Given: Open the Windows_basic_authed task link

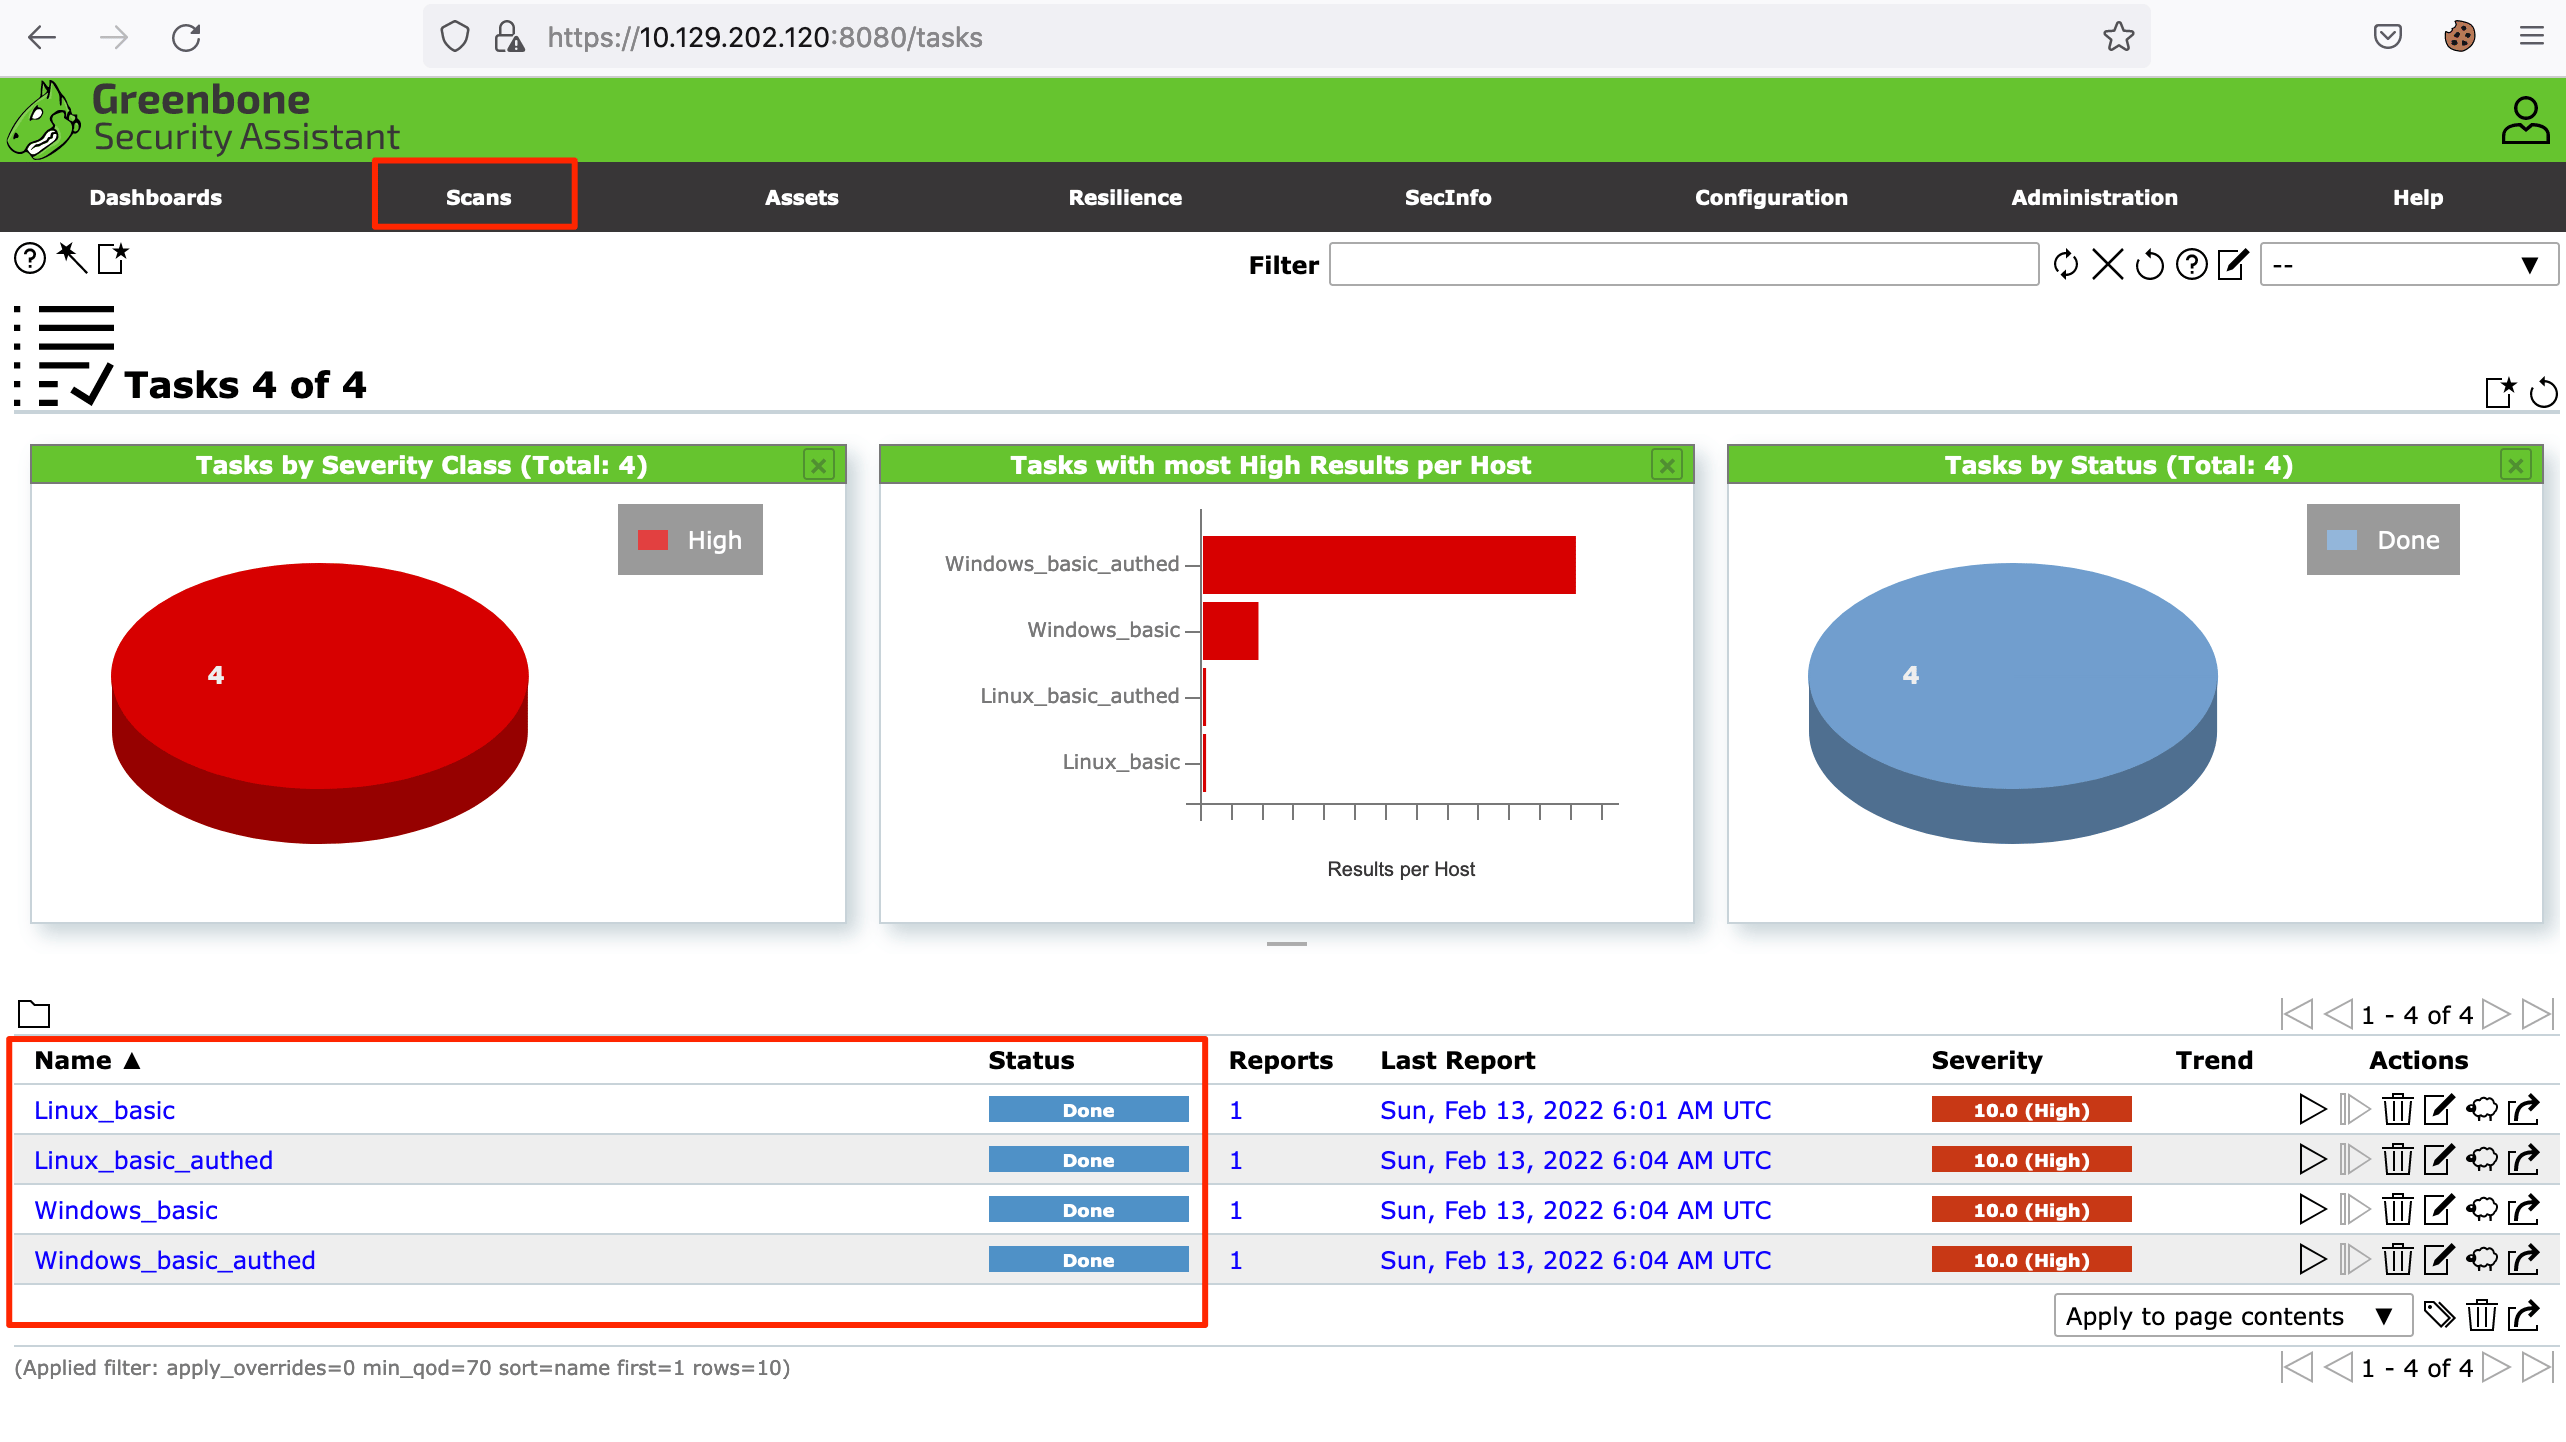Looking at the screenshot, I should point(175,1260).
